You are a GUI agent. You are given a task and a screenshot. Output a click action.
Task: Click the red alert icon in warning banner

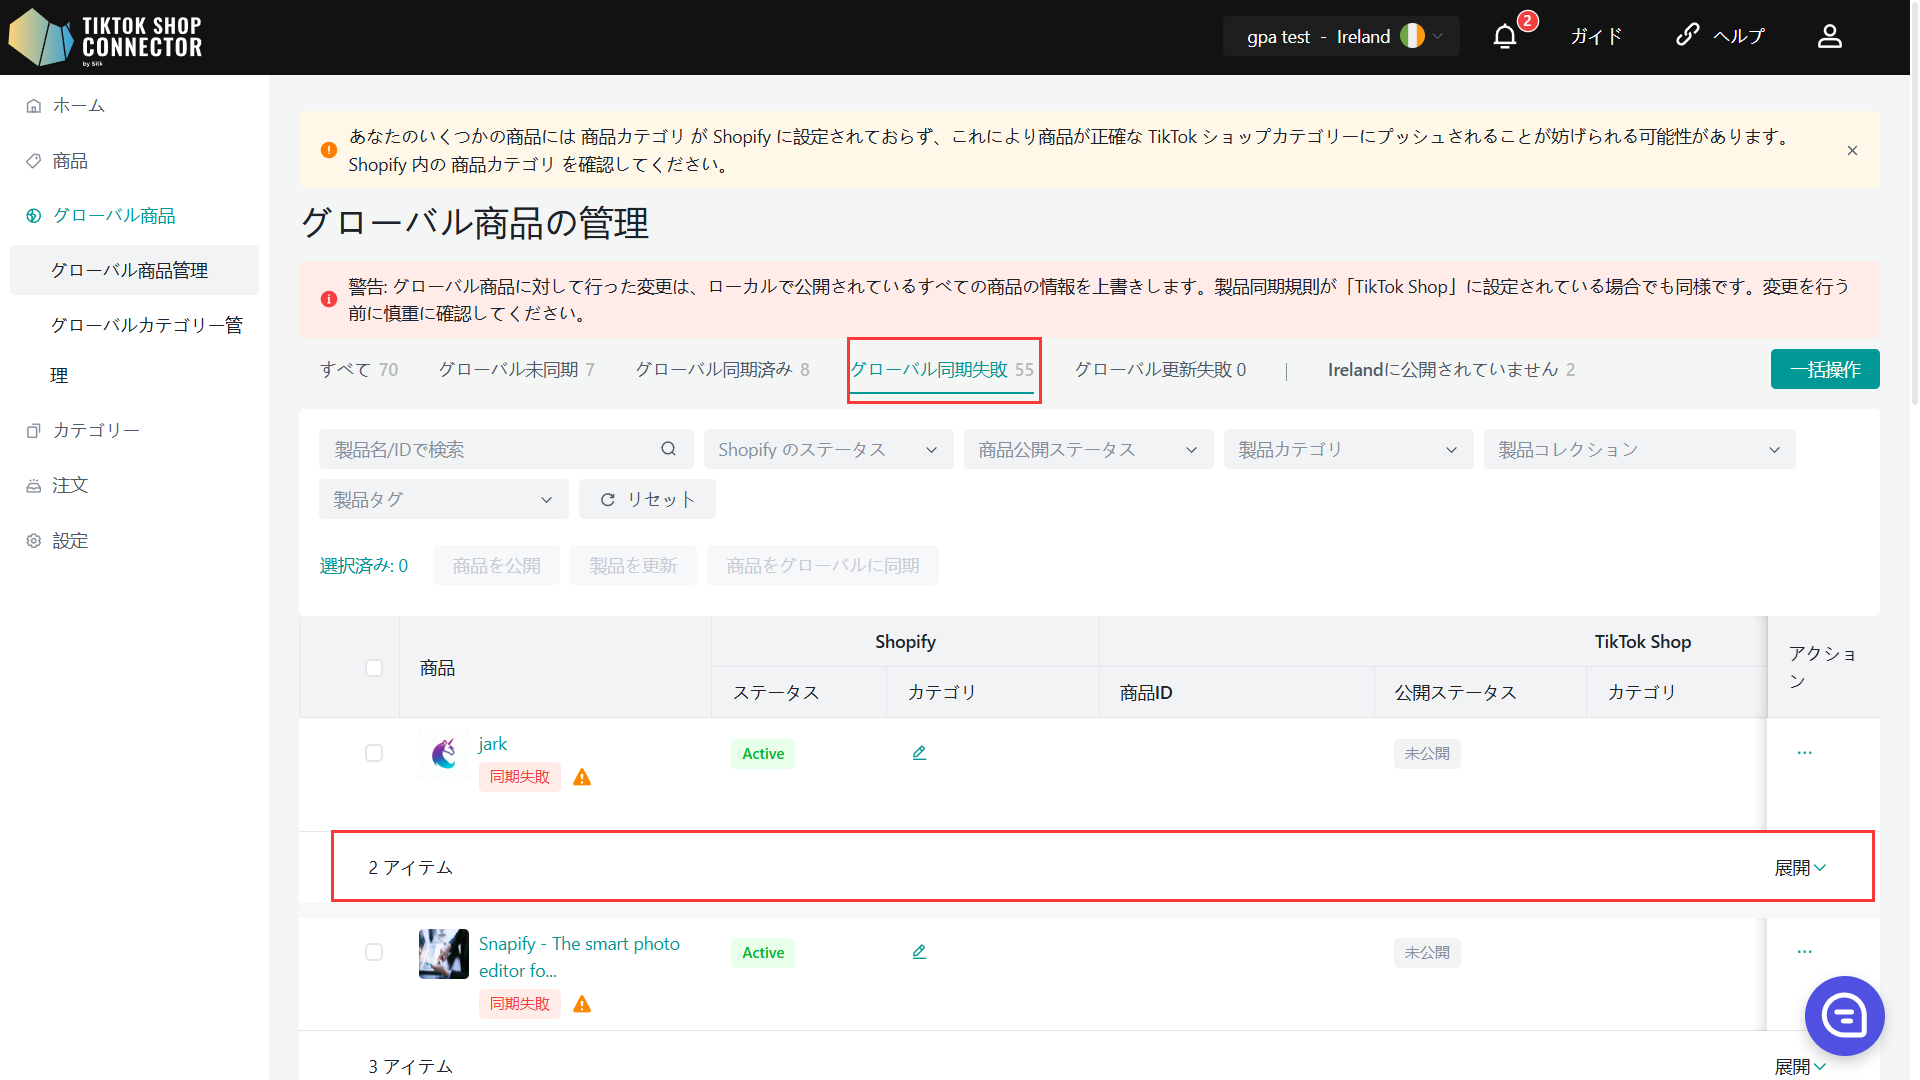pos(328,299)
